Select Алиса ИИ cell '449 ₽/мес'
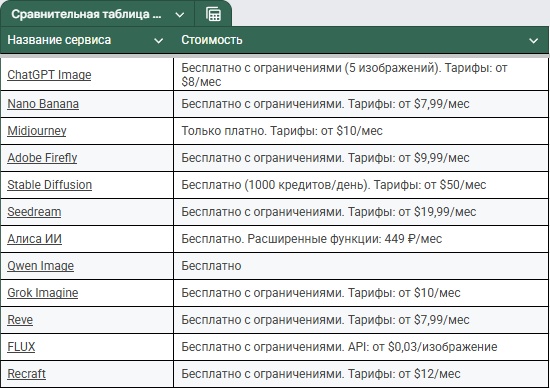The width and height of the screenshot is (550, 388). [361, 239]
